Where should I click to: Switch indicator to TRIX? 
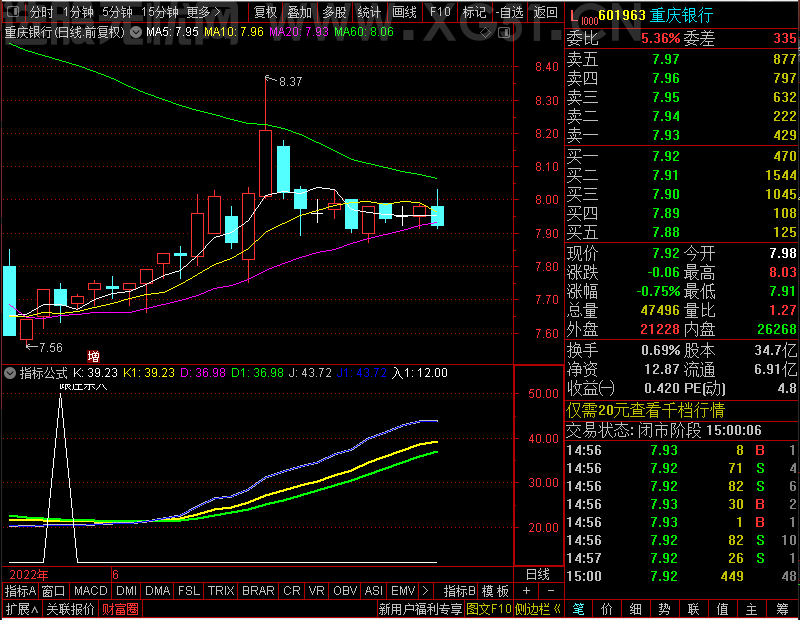coord(221,591)
